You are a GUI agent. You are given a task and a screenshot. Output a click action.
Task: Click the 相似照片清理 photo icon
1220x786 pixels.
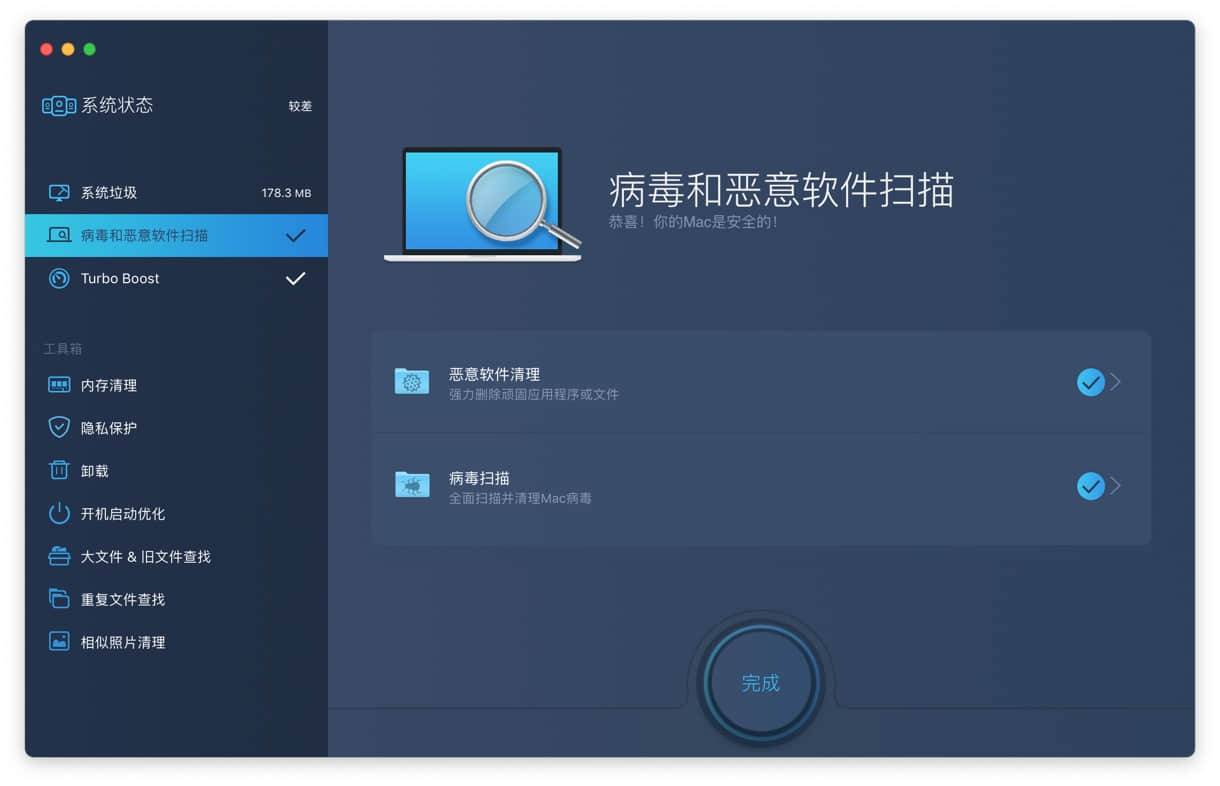59,642
